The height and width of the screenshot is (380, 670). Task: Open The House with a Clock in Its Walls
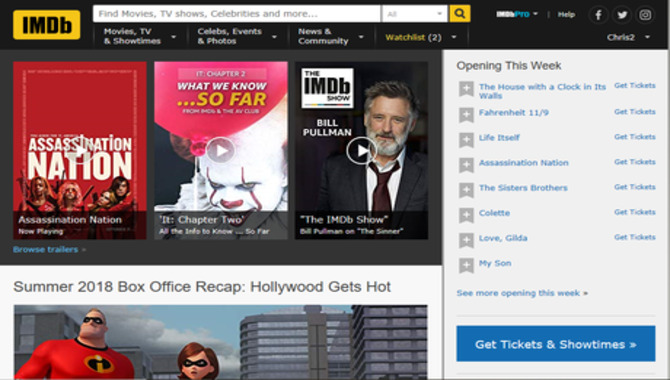pyautogui.click(x=542, y=91)
